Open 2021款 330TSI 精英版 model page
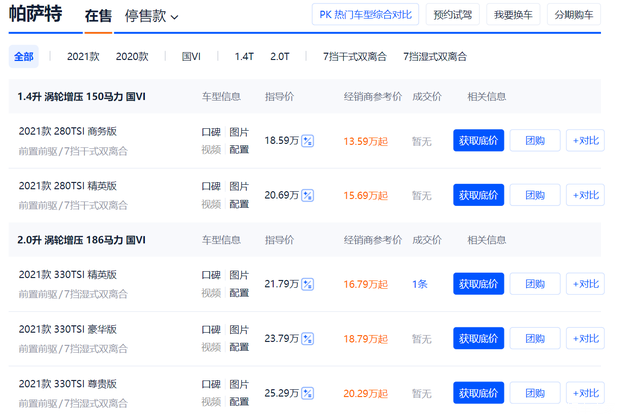The image size is (620, 419). (x=68, y=274)
